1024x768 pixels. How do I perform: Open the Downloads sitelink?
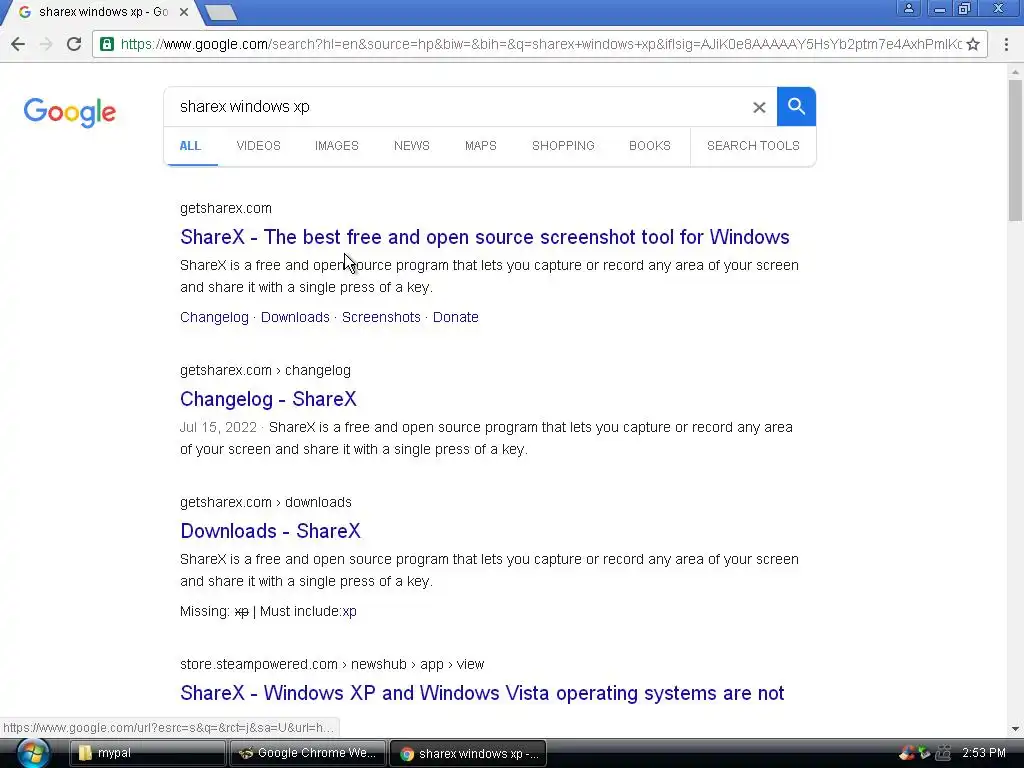(295, 317)
